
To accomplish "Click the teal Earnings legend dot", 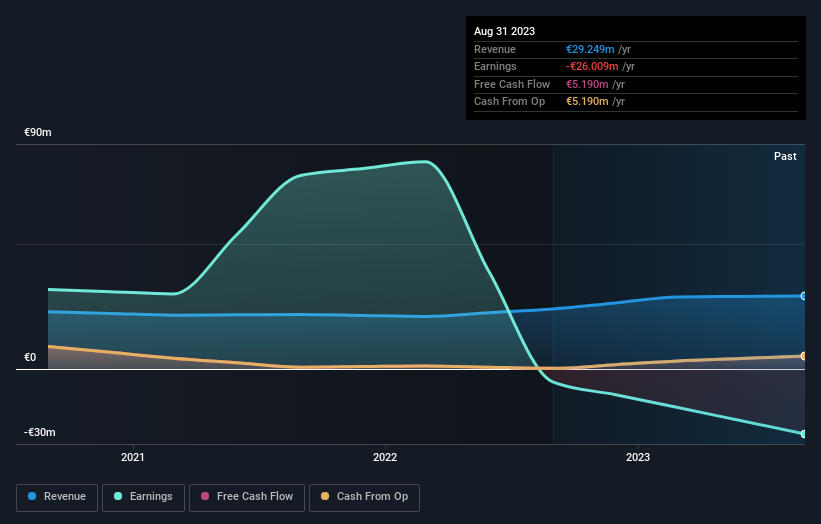I will click(118, 496).
